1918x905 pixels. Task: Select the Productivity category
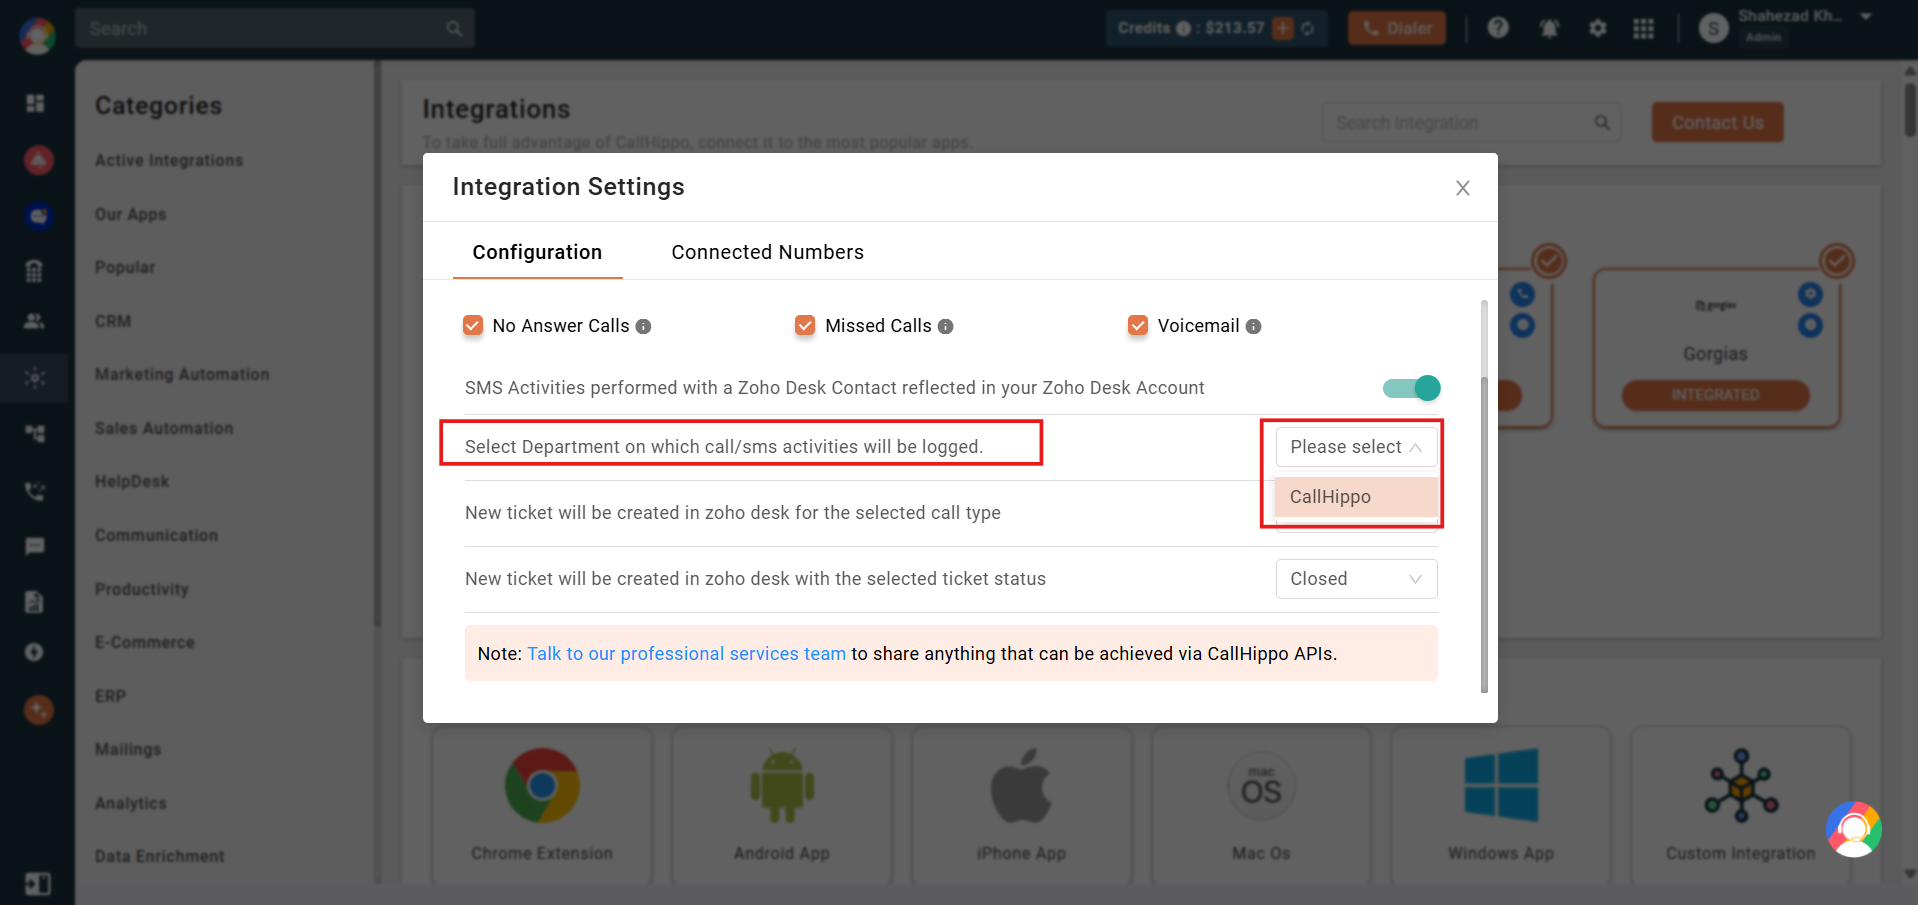point(142,589)
